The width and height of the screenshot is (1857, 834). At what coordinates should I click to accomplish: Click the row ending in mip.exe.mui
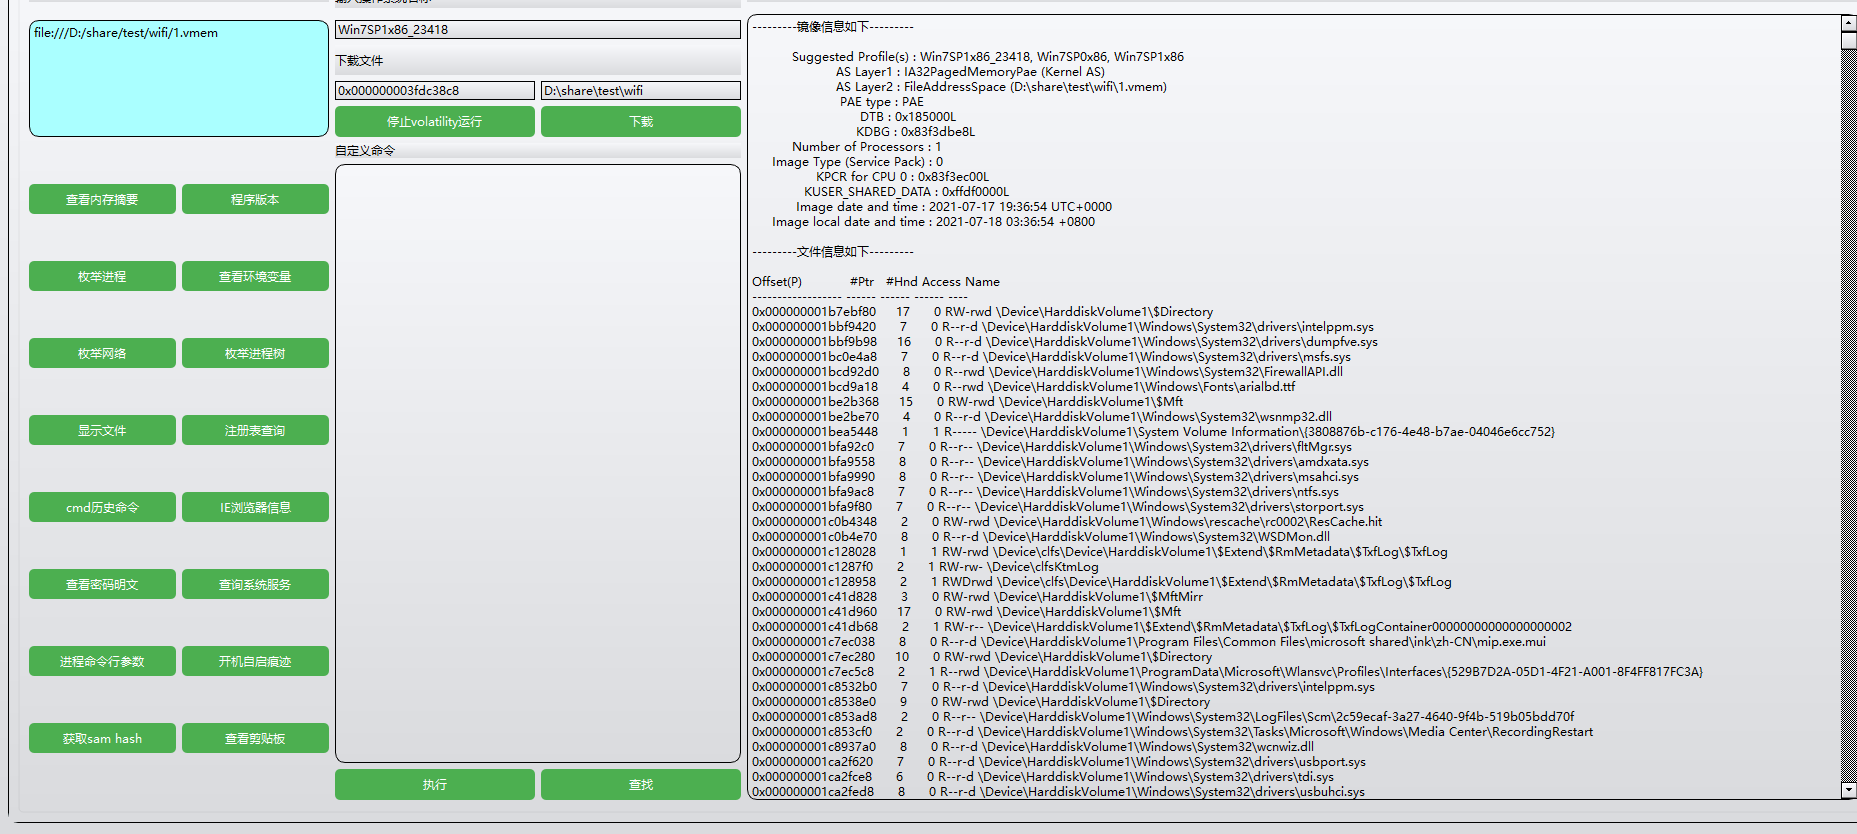(1149, 642)
